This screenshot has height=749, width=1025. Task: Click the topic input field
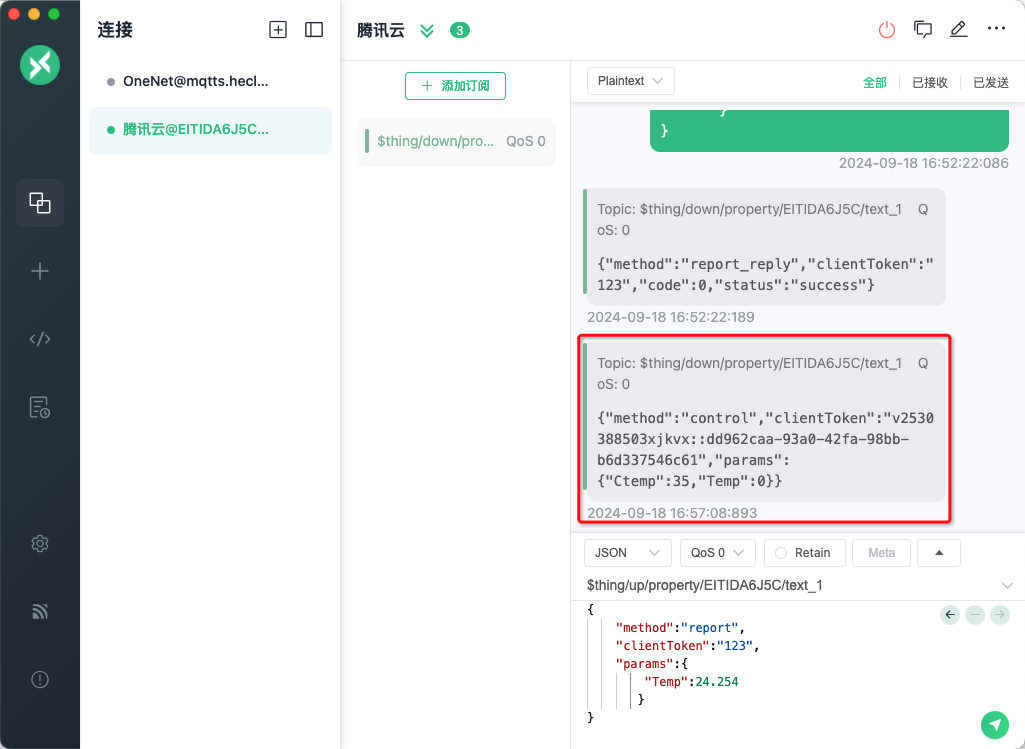[x=790, y=585]
